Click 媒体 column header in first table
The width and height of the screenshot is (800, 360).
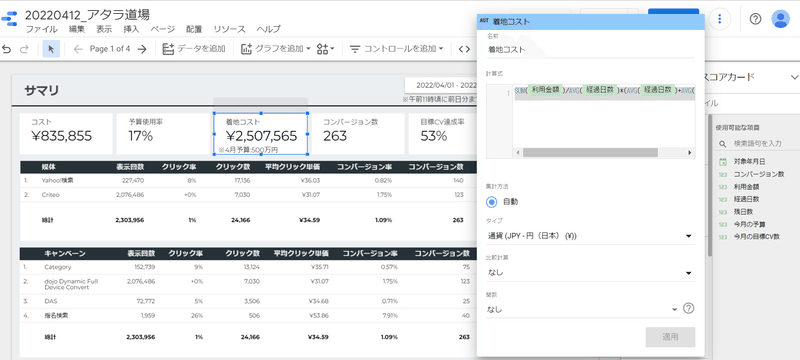(x=48, y=167)
